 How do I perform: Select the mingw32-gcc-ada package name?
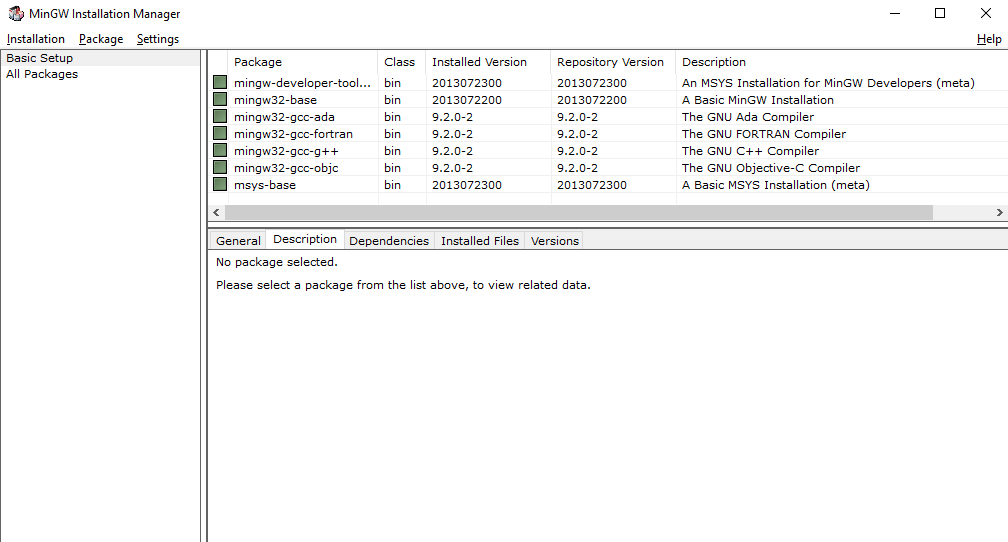coord(284,117)
